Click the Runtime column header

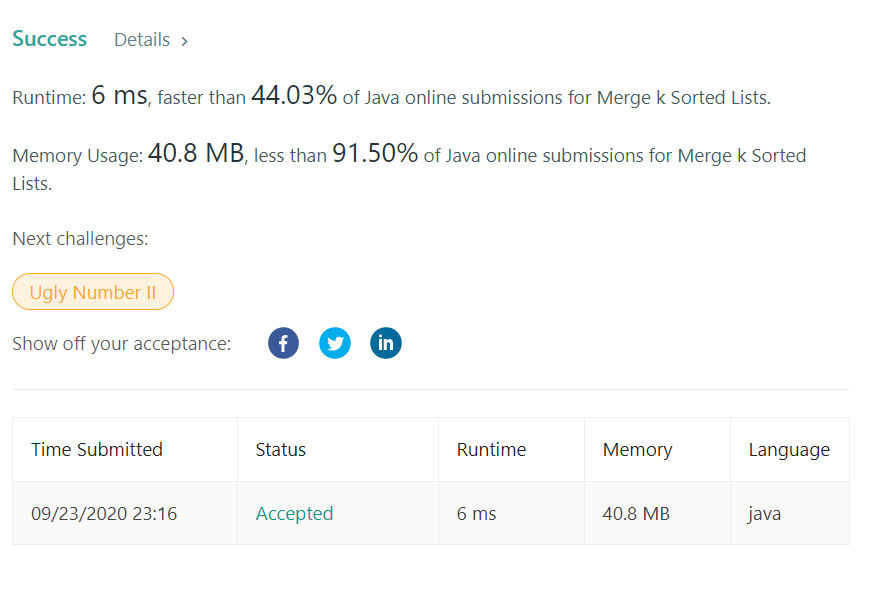tap(491, 449)
